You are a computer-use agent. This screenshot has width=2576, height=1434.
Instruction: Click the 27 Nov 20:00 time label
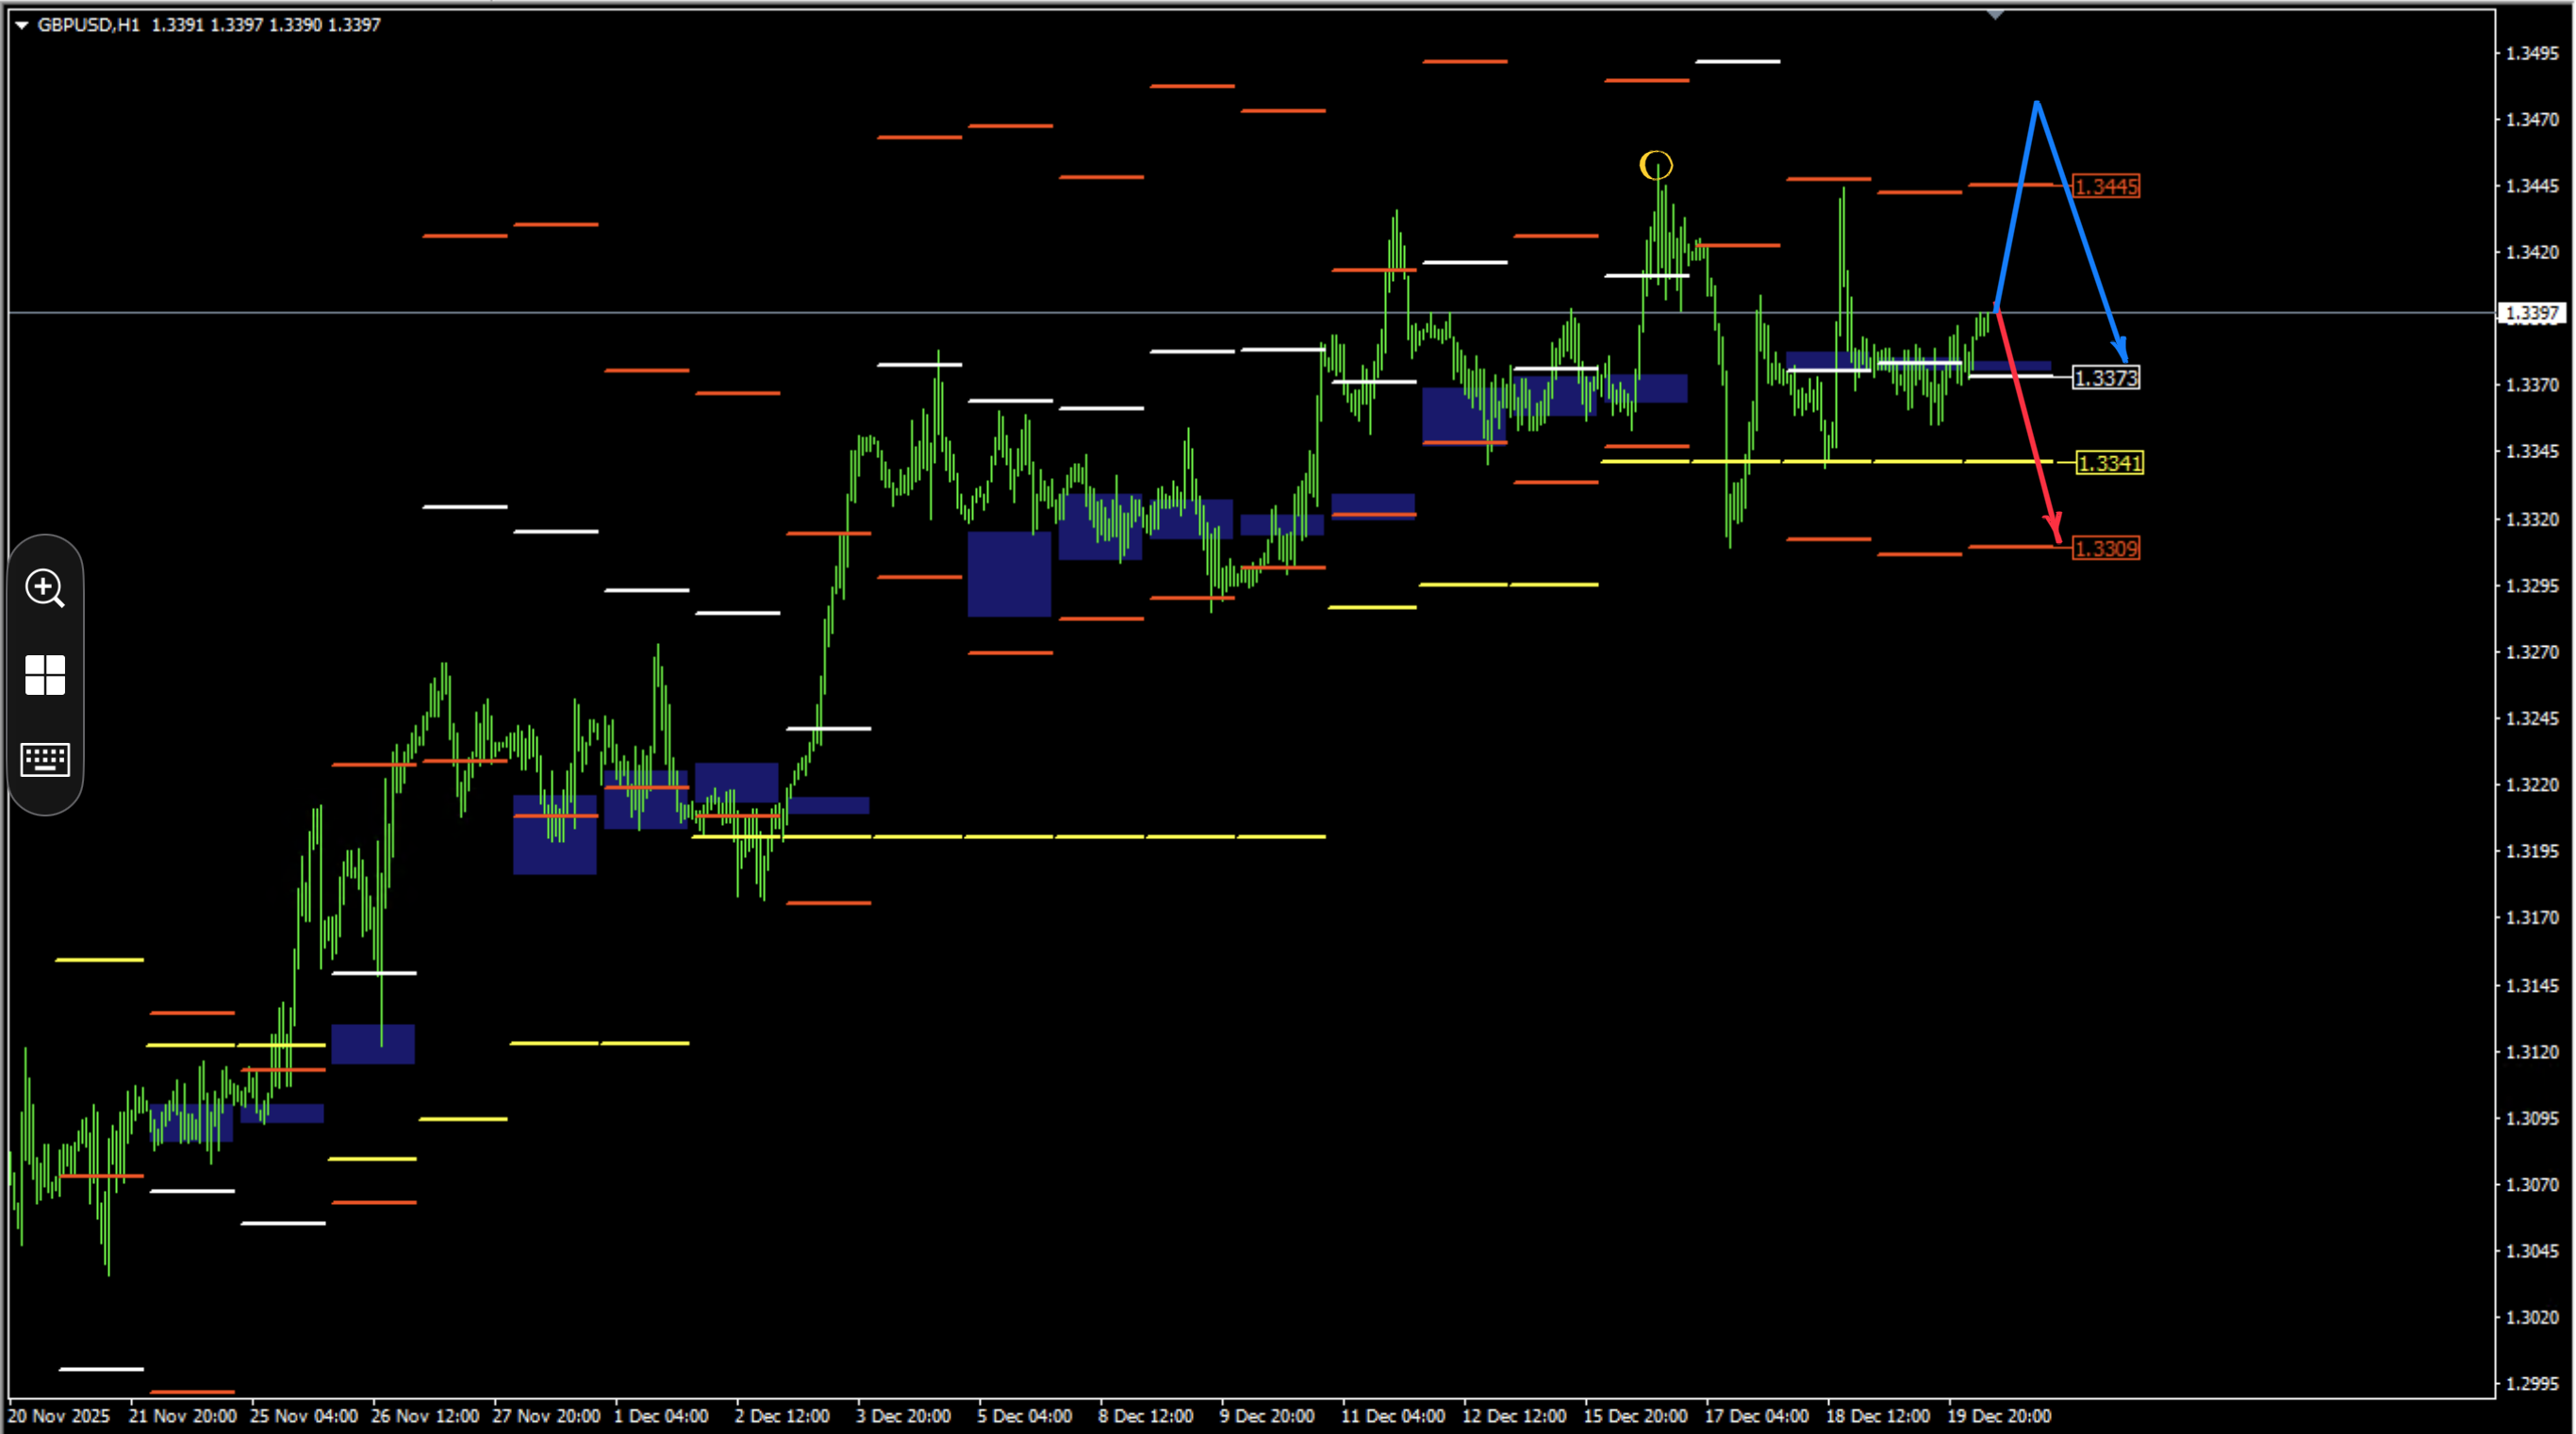[547, 1416]
